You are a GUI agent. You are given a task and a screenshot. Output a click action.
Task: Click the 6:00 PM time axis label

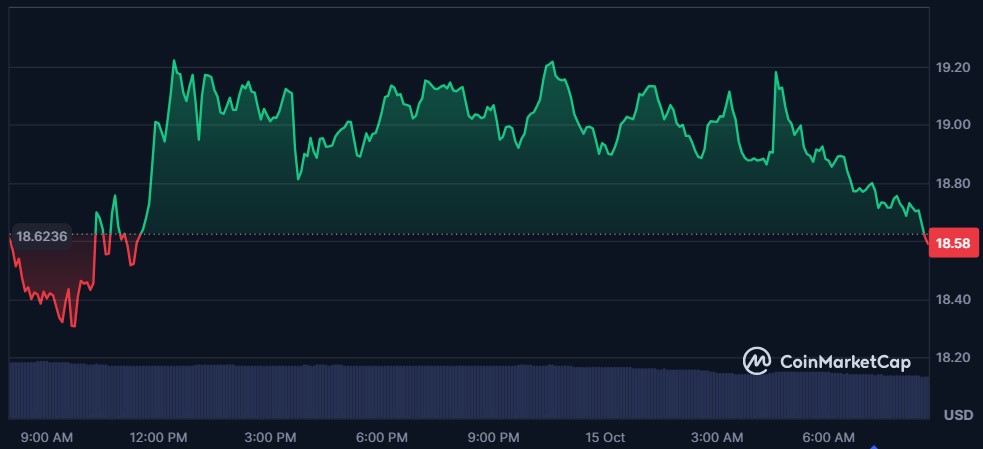pyautogui.click(x=382, y=438)
